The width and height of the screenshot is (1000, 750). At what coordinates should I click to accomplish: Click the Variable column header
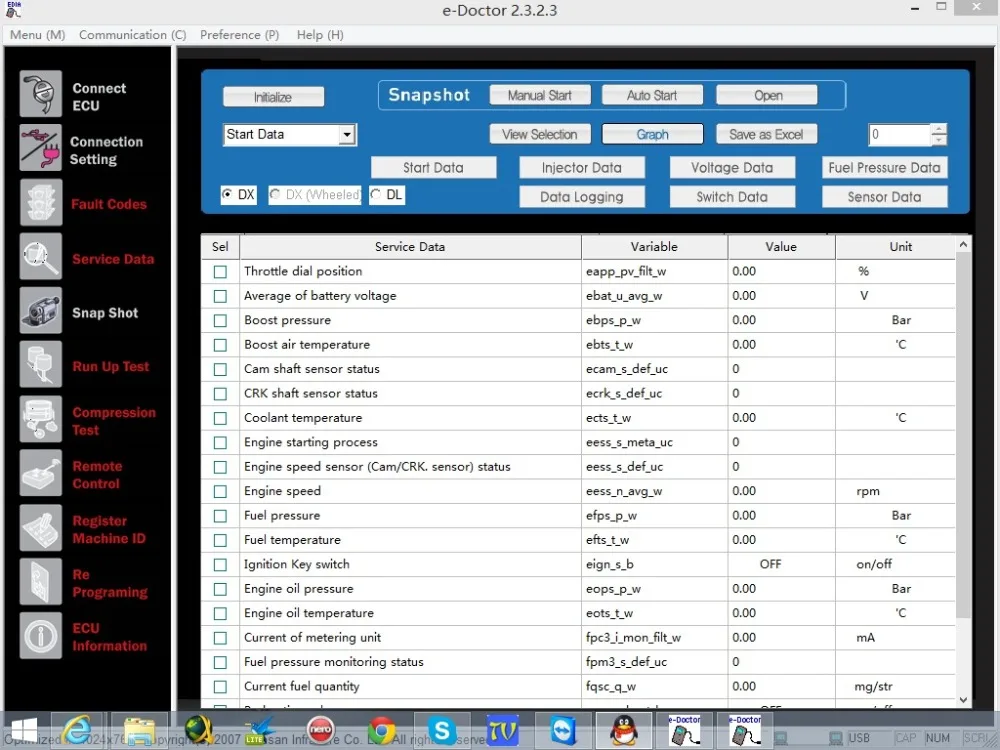click(x=654, y=247)
